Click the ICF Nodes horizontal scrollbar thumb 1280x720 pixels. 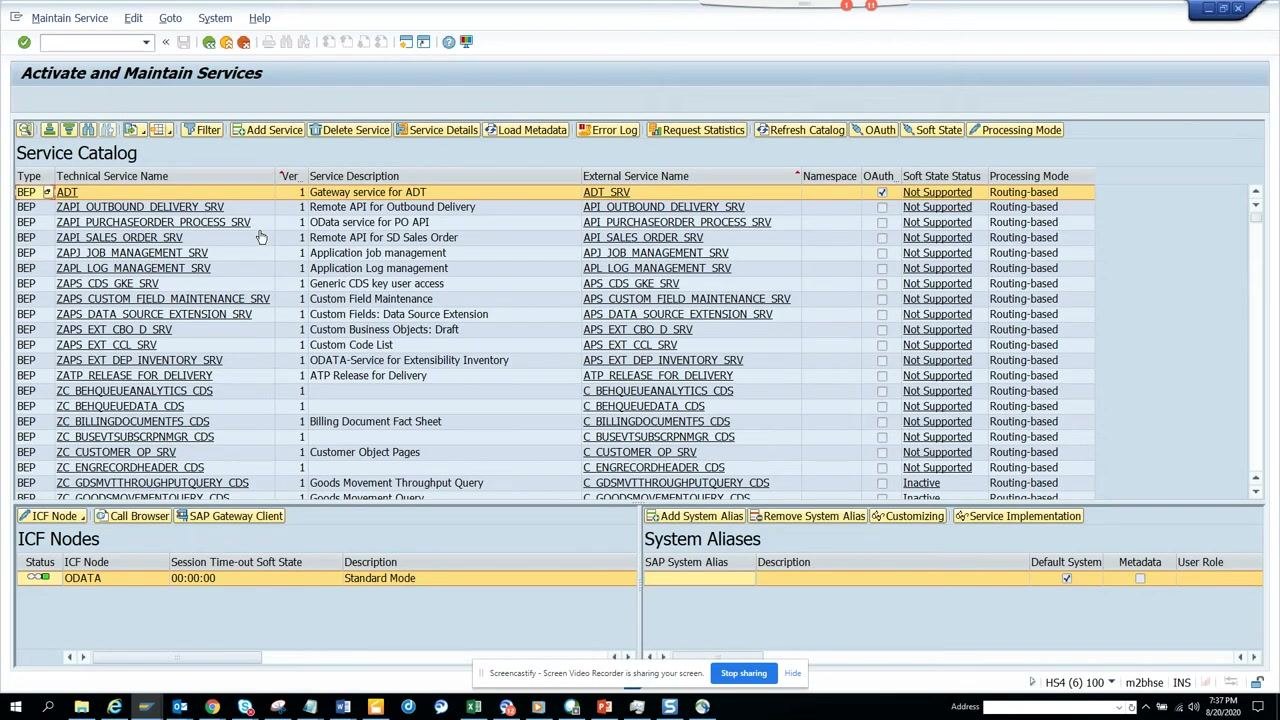[177, 657]
